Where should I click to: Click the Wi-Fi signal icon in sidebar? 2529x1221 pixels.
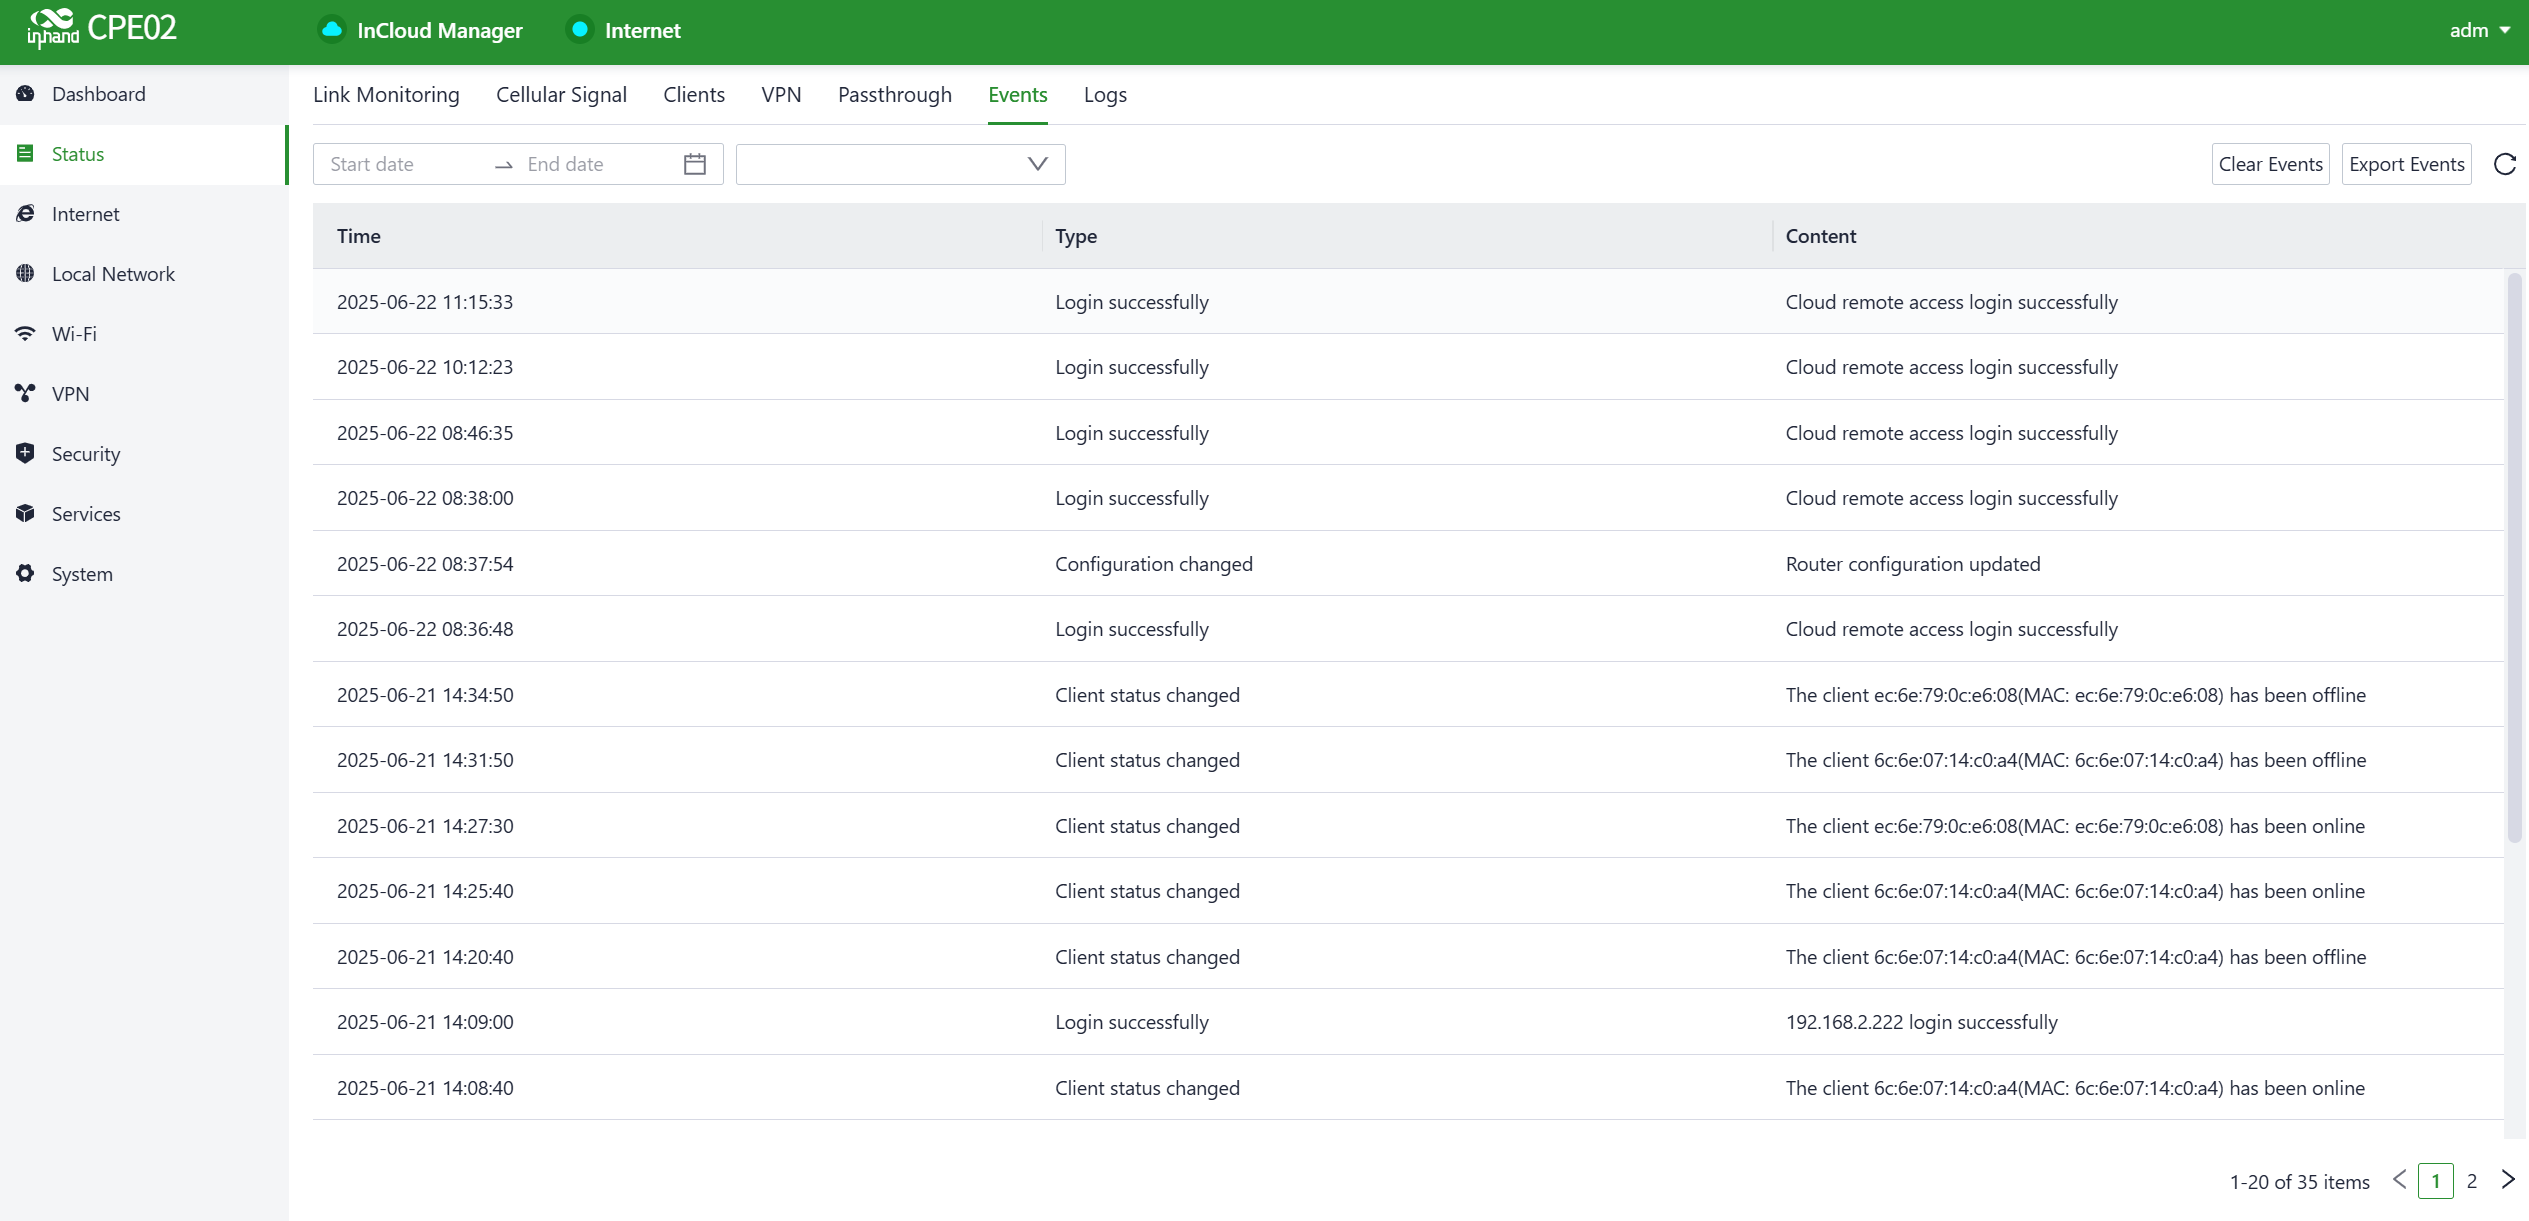[26, 334]
